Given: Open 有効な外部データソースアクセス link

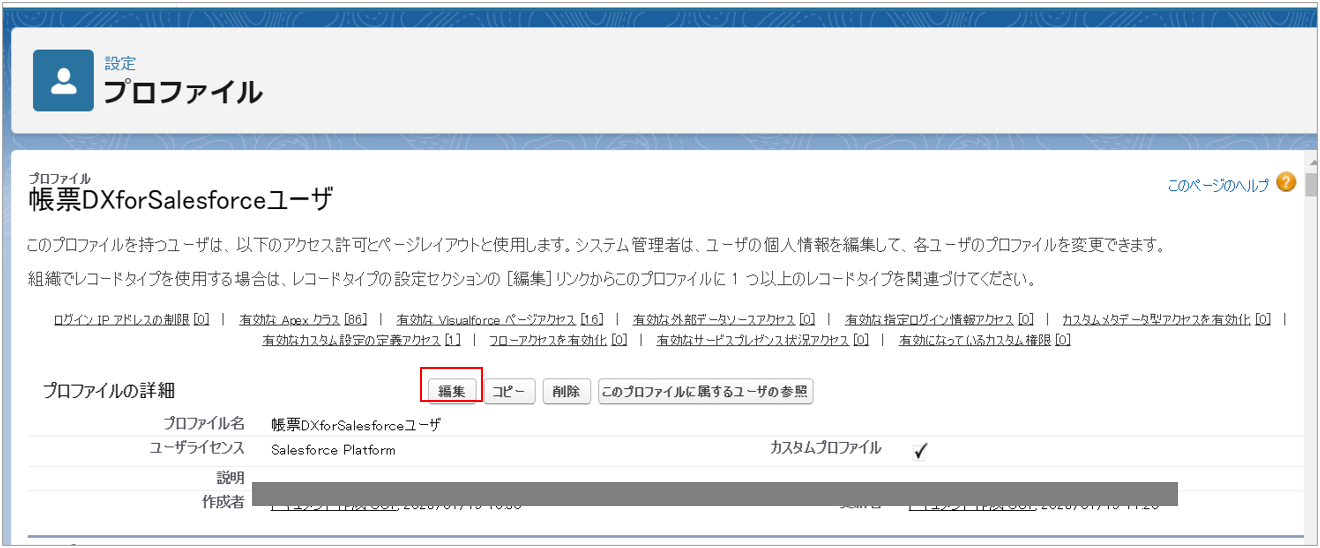Looking at the screenshot, I should pyautogui.click(x=714, y=320).
